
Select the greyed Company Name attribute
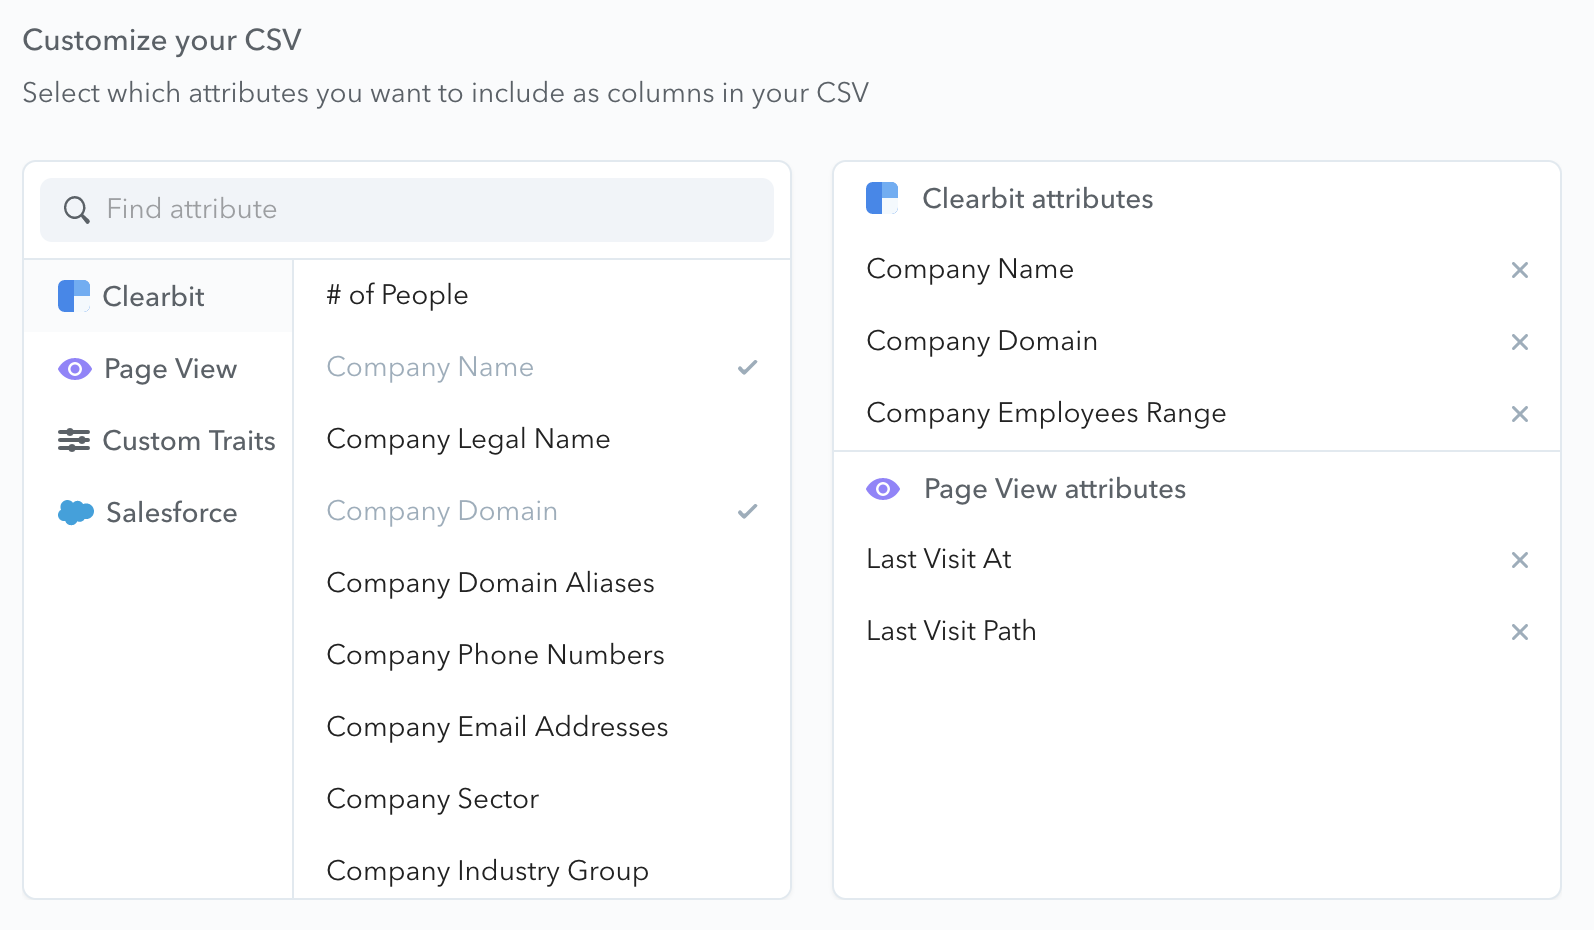pos(542,367)
